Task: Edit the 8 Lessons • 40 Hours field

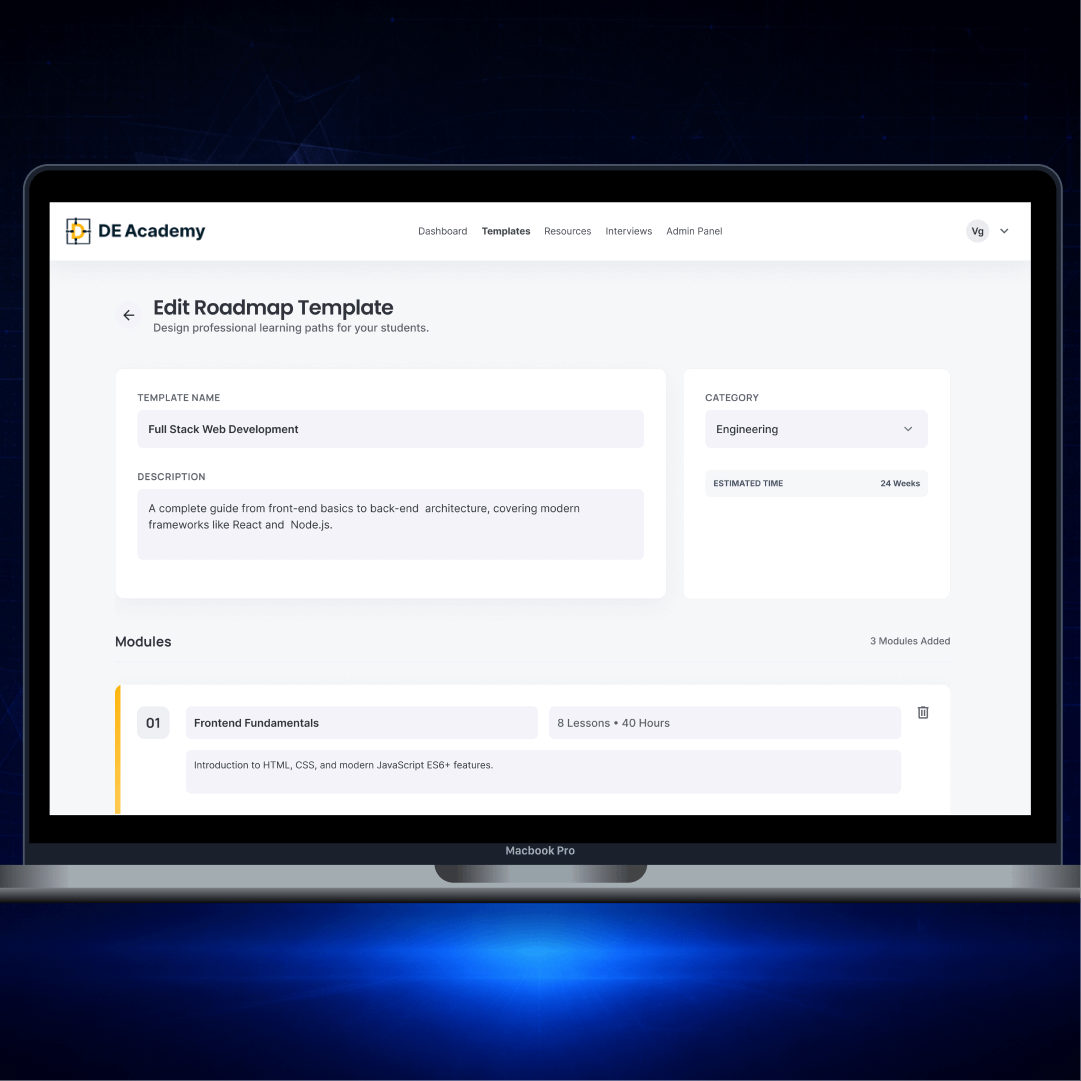Action: 725,723
